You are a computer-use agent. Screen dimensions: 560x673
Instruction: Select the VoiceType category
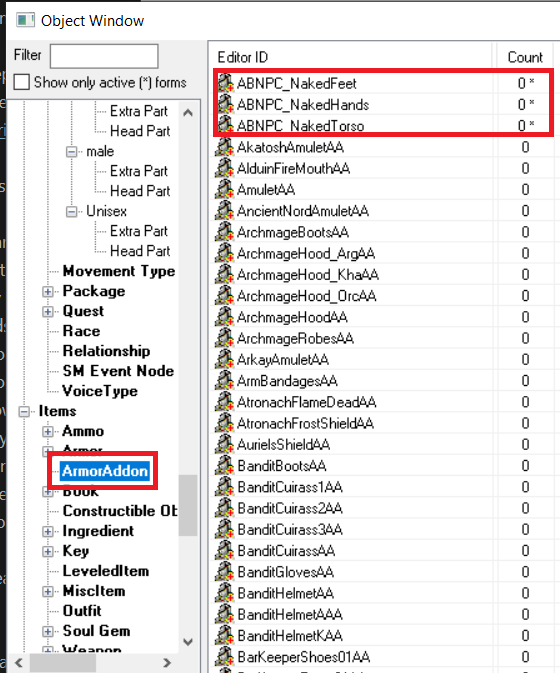coord(100,391)
